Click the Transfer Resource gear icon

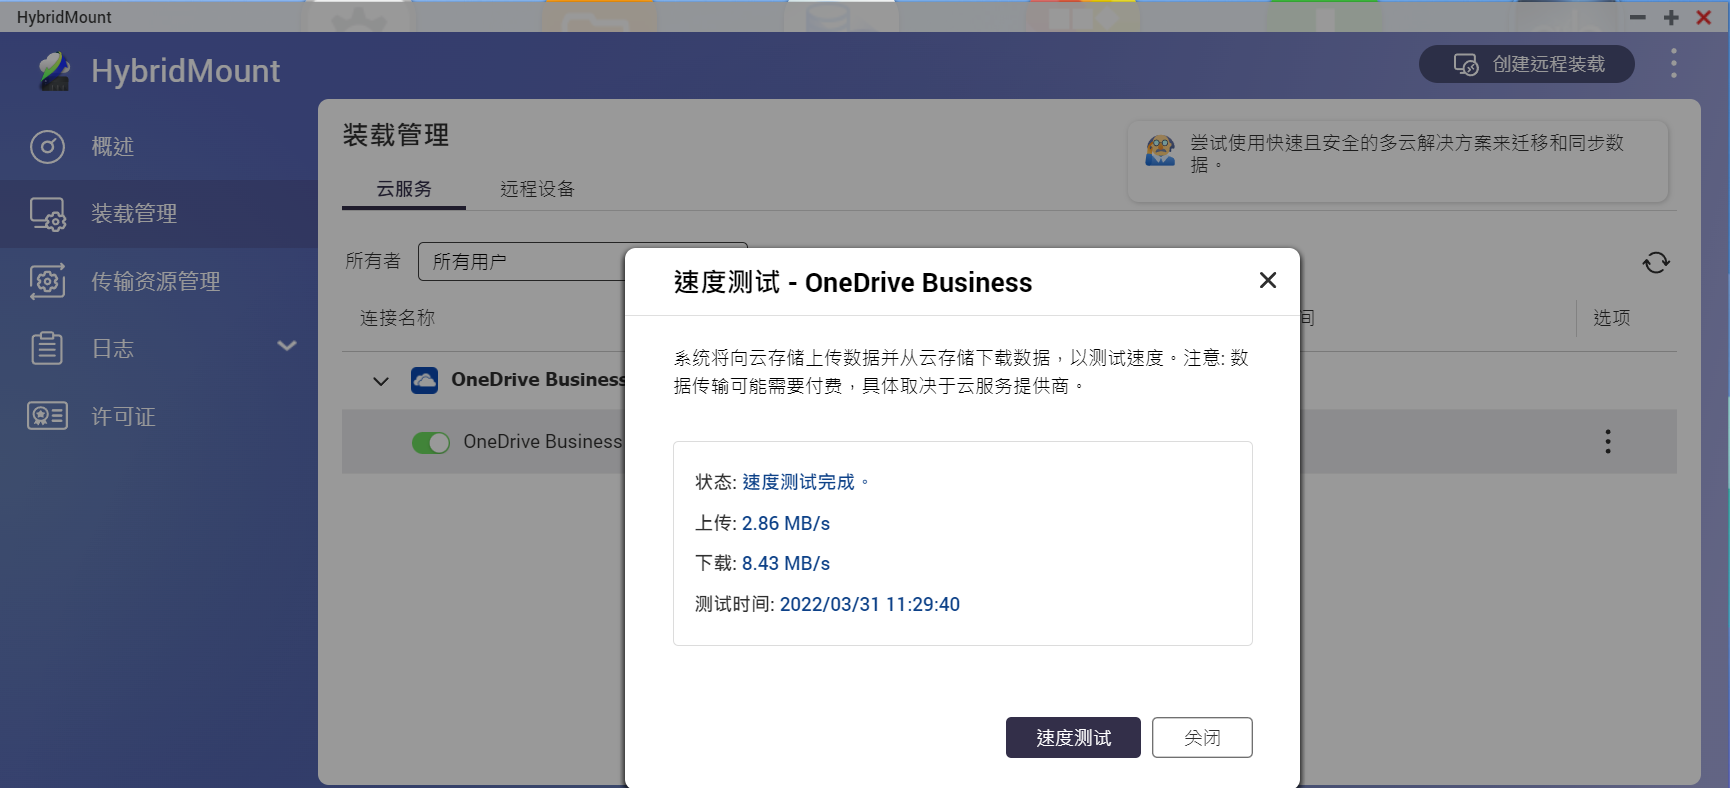coord(47,282)
